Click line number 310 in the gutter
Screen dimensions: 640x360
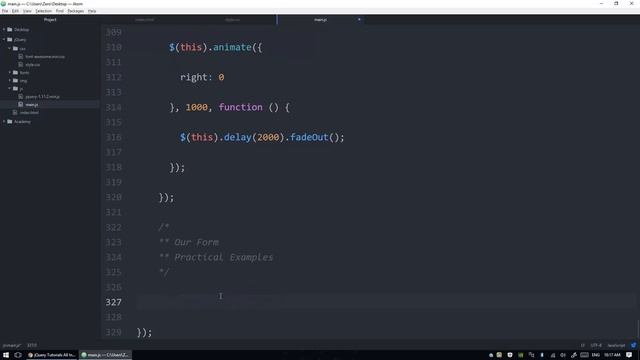(x=113, y=47)
